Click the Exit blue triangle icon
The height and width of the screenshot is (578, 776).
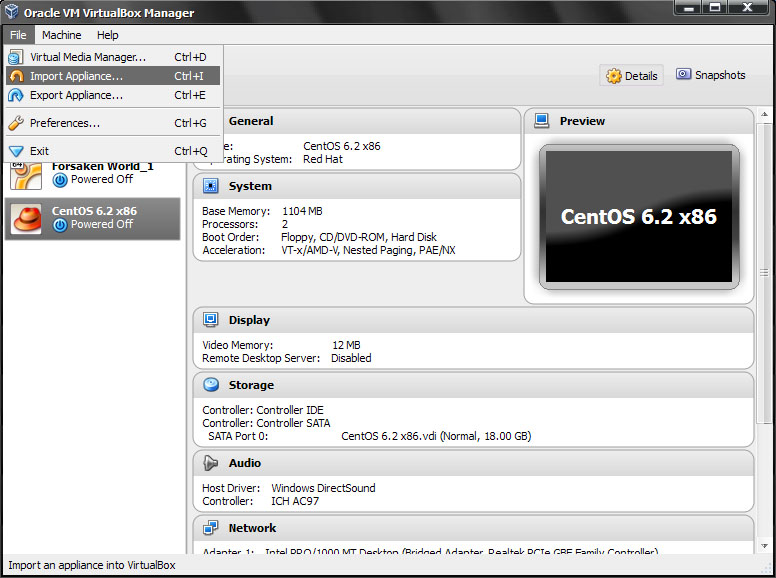coord(16,151)
